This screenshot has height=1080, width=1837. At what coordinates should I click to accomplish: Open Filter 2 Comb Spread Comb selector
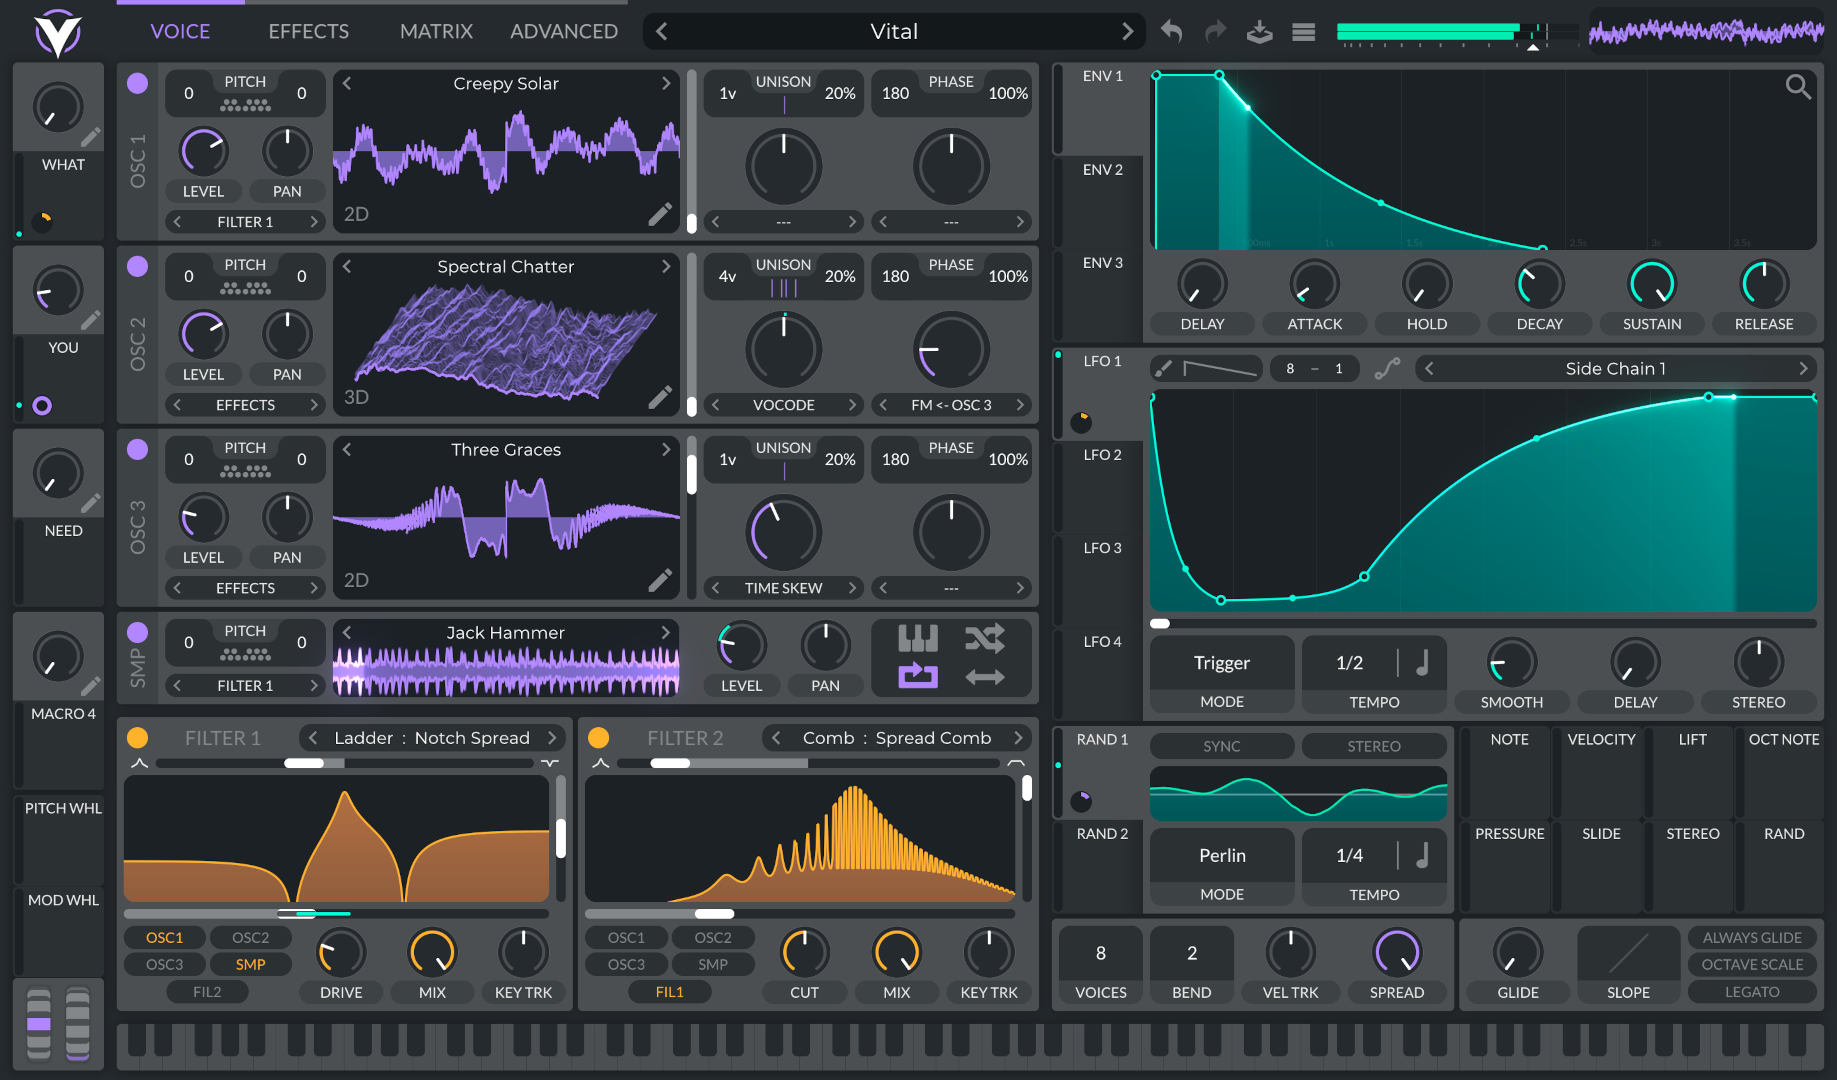pos(897,738)
